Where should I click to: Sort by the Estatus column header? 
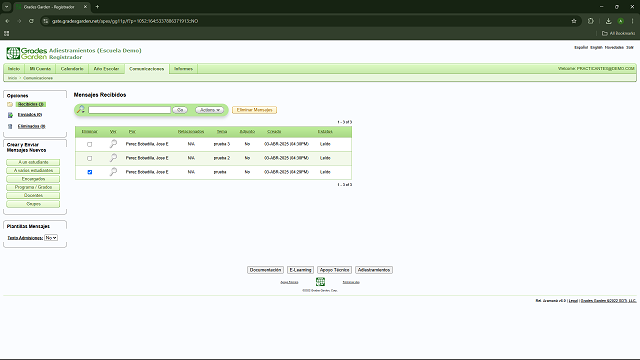tap(325, 131)
